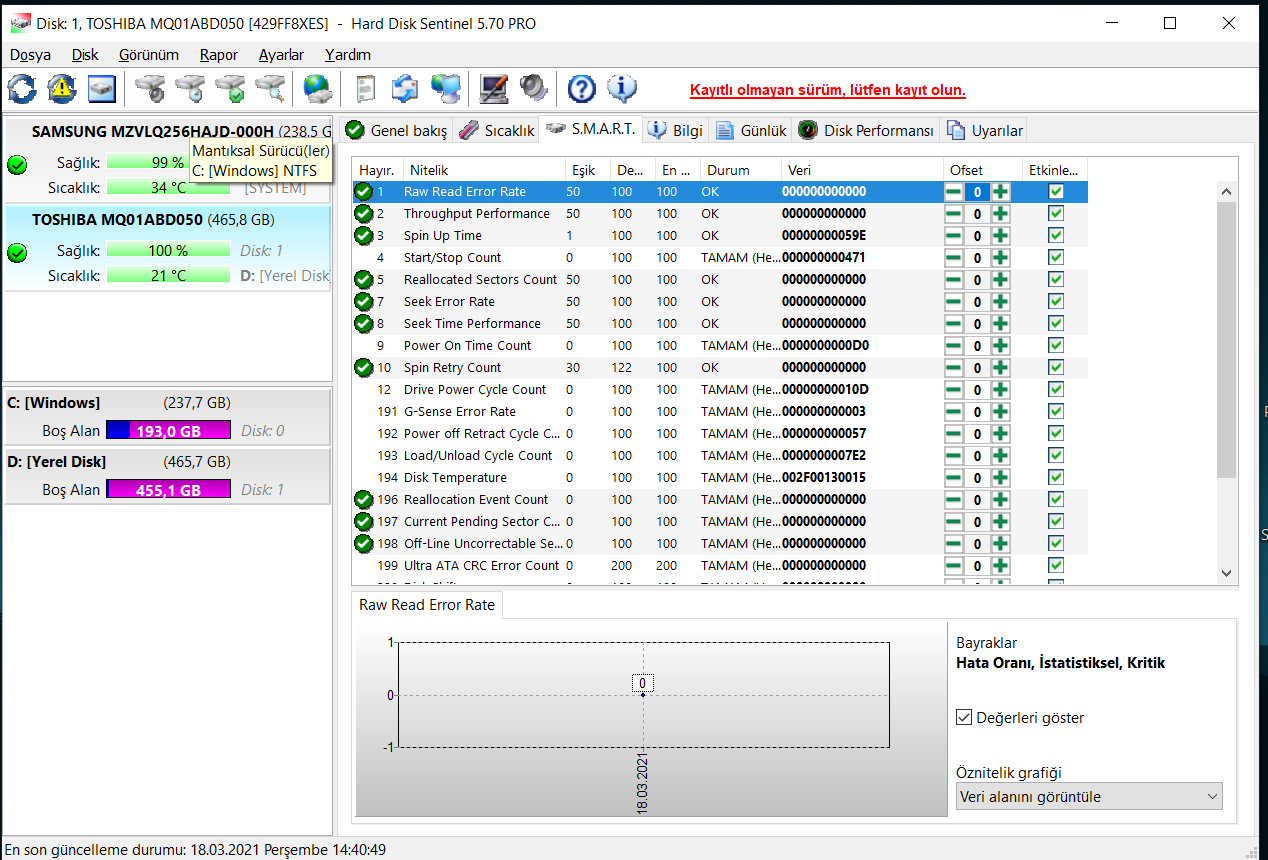Uncheck the enable box for Raw Read Error Rate

click(1056, 192)
